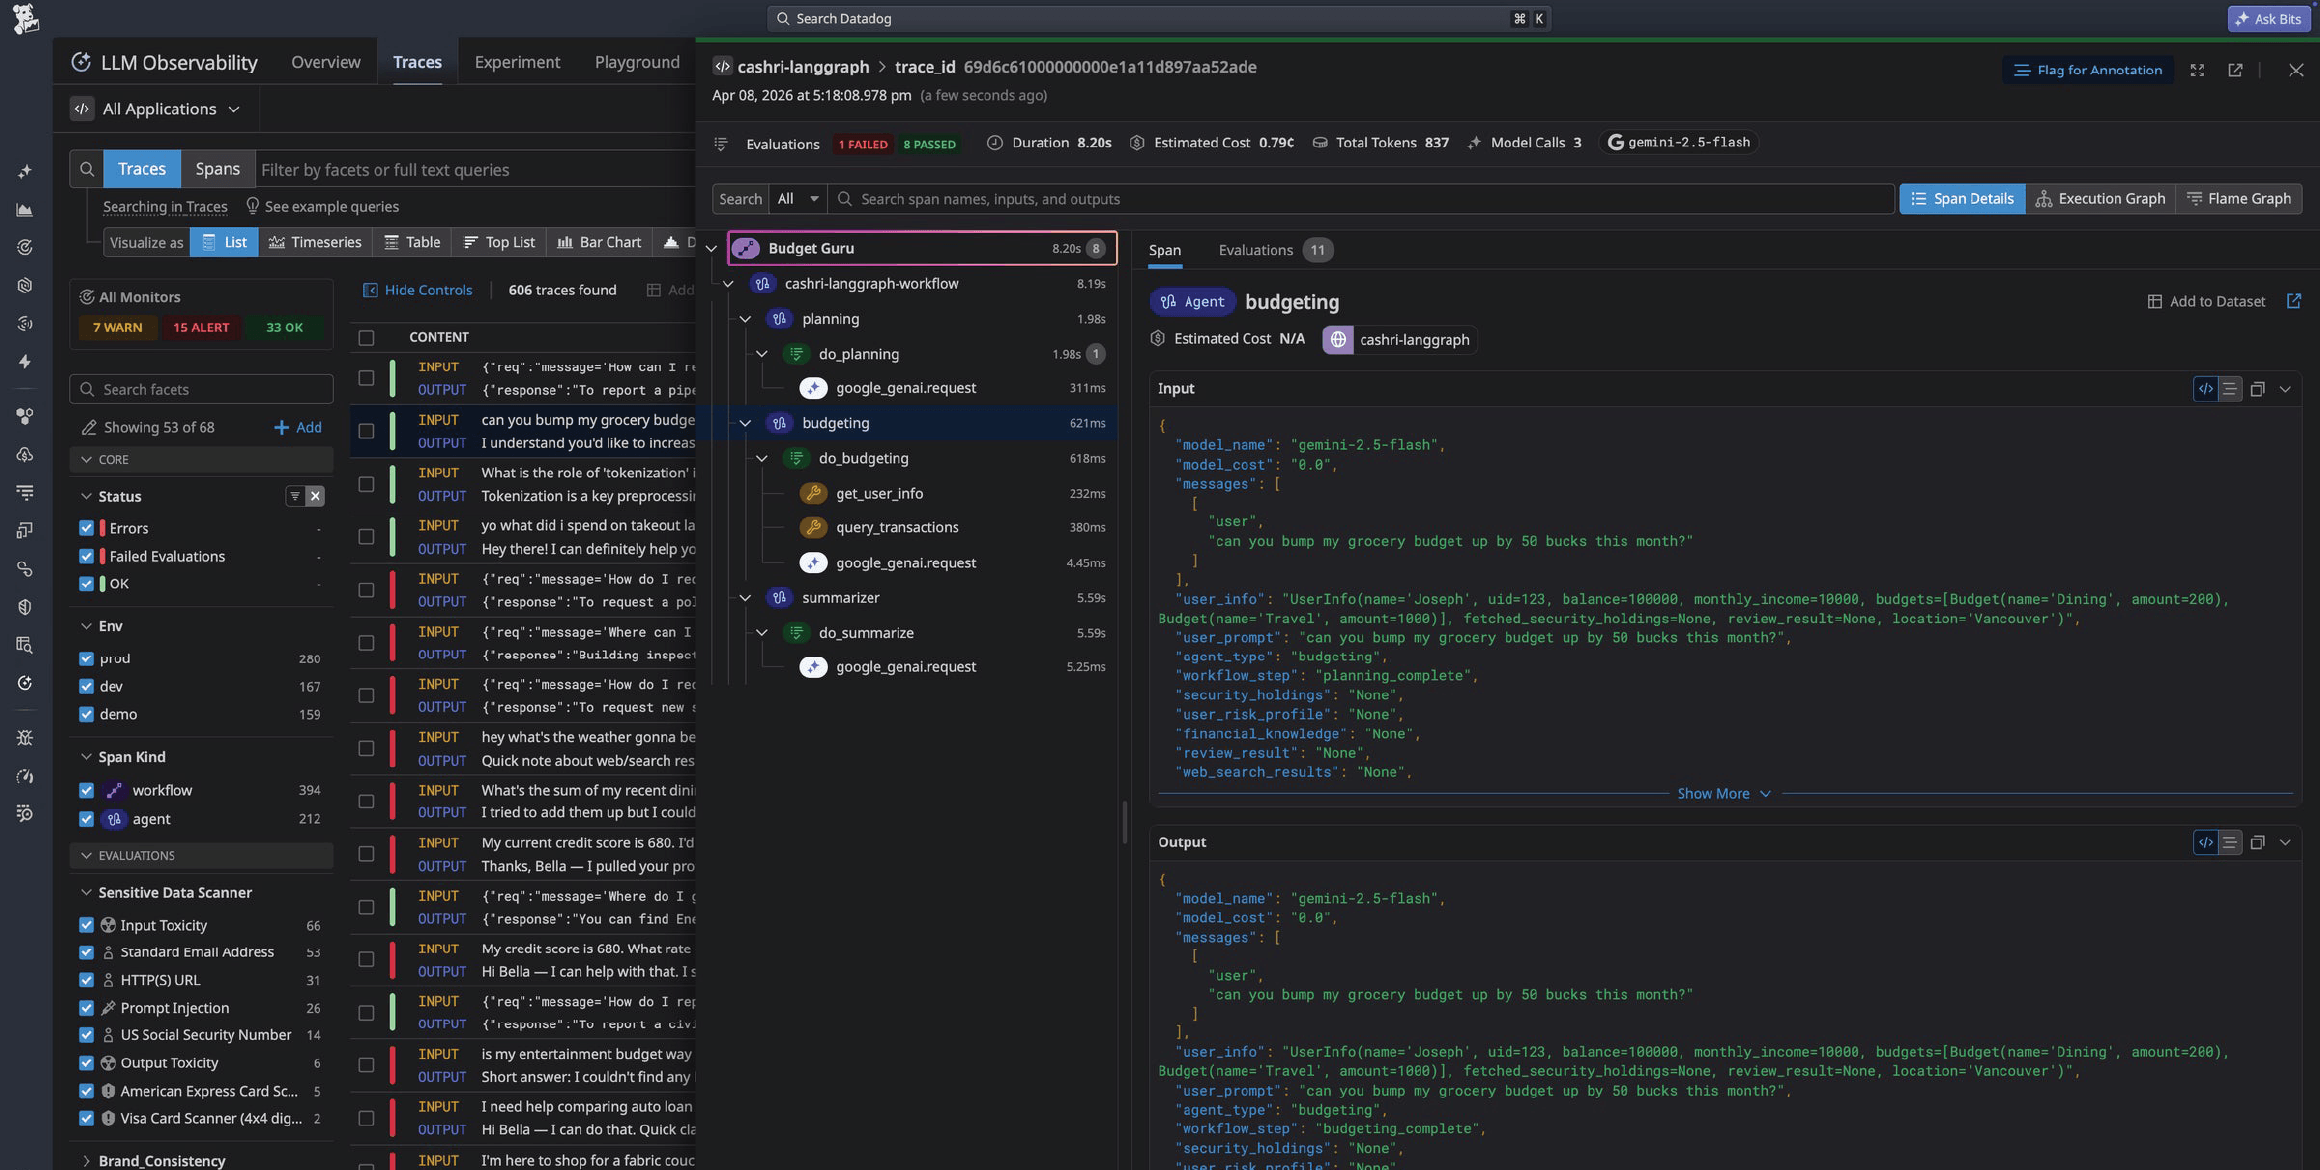
Task: Collapse the summarizer span tree node
Action: [745, 598]
